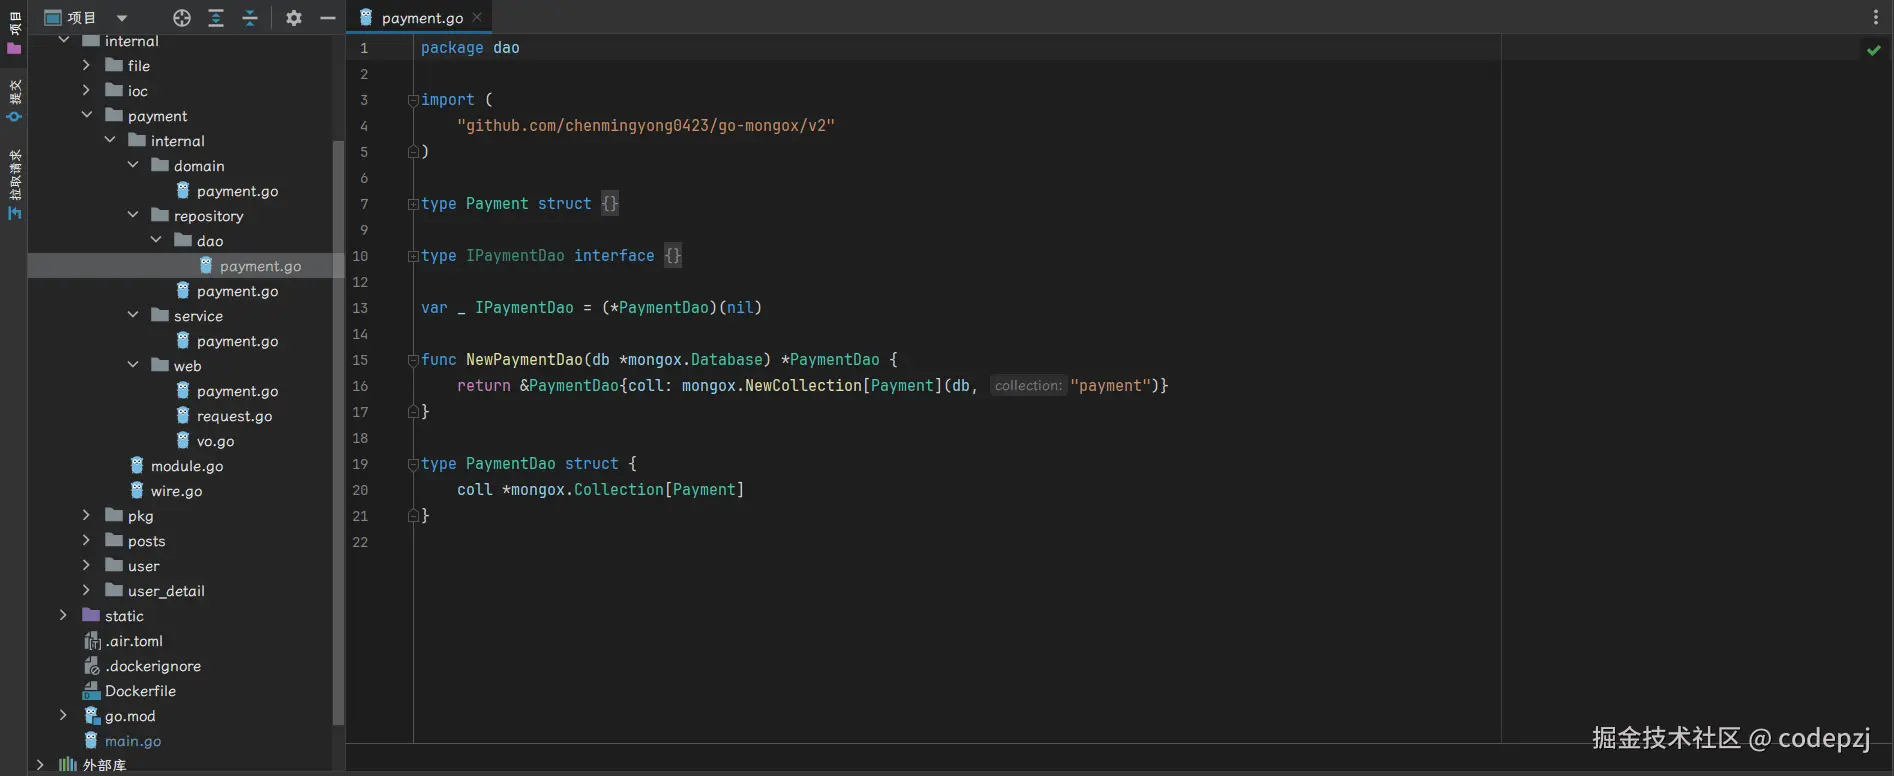Image resolution: width=1894 pixels, height=776 pixels.
Task: Select payment.go under dao folder
Action: [x=260, y=266]
